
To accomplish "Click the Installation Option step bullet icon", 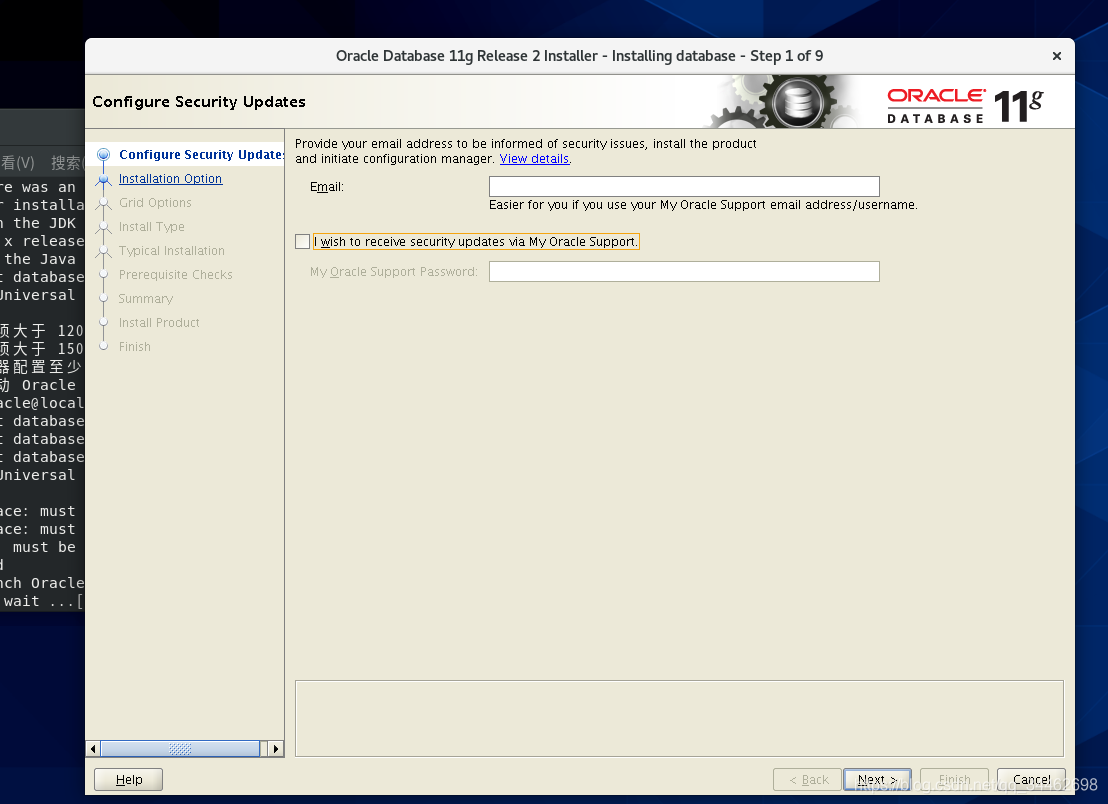I will 104,179.
